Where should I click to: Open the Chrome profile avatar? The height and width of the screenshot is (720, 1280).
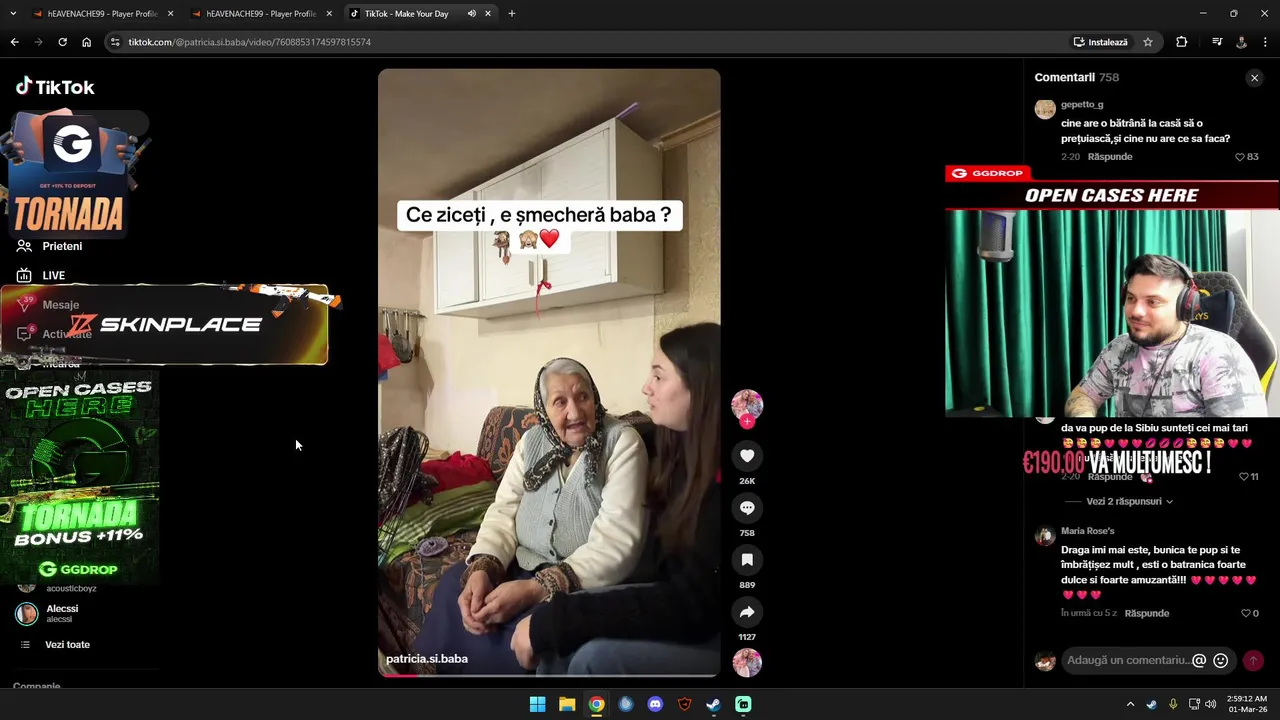tap(1241, 42)
